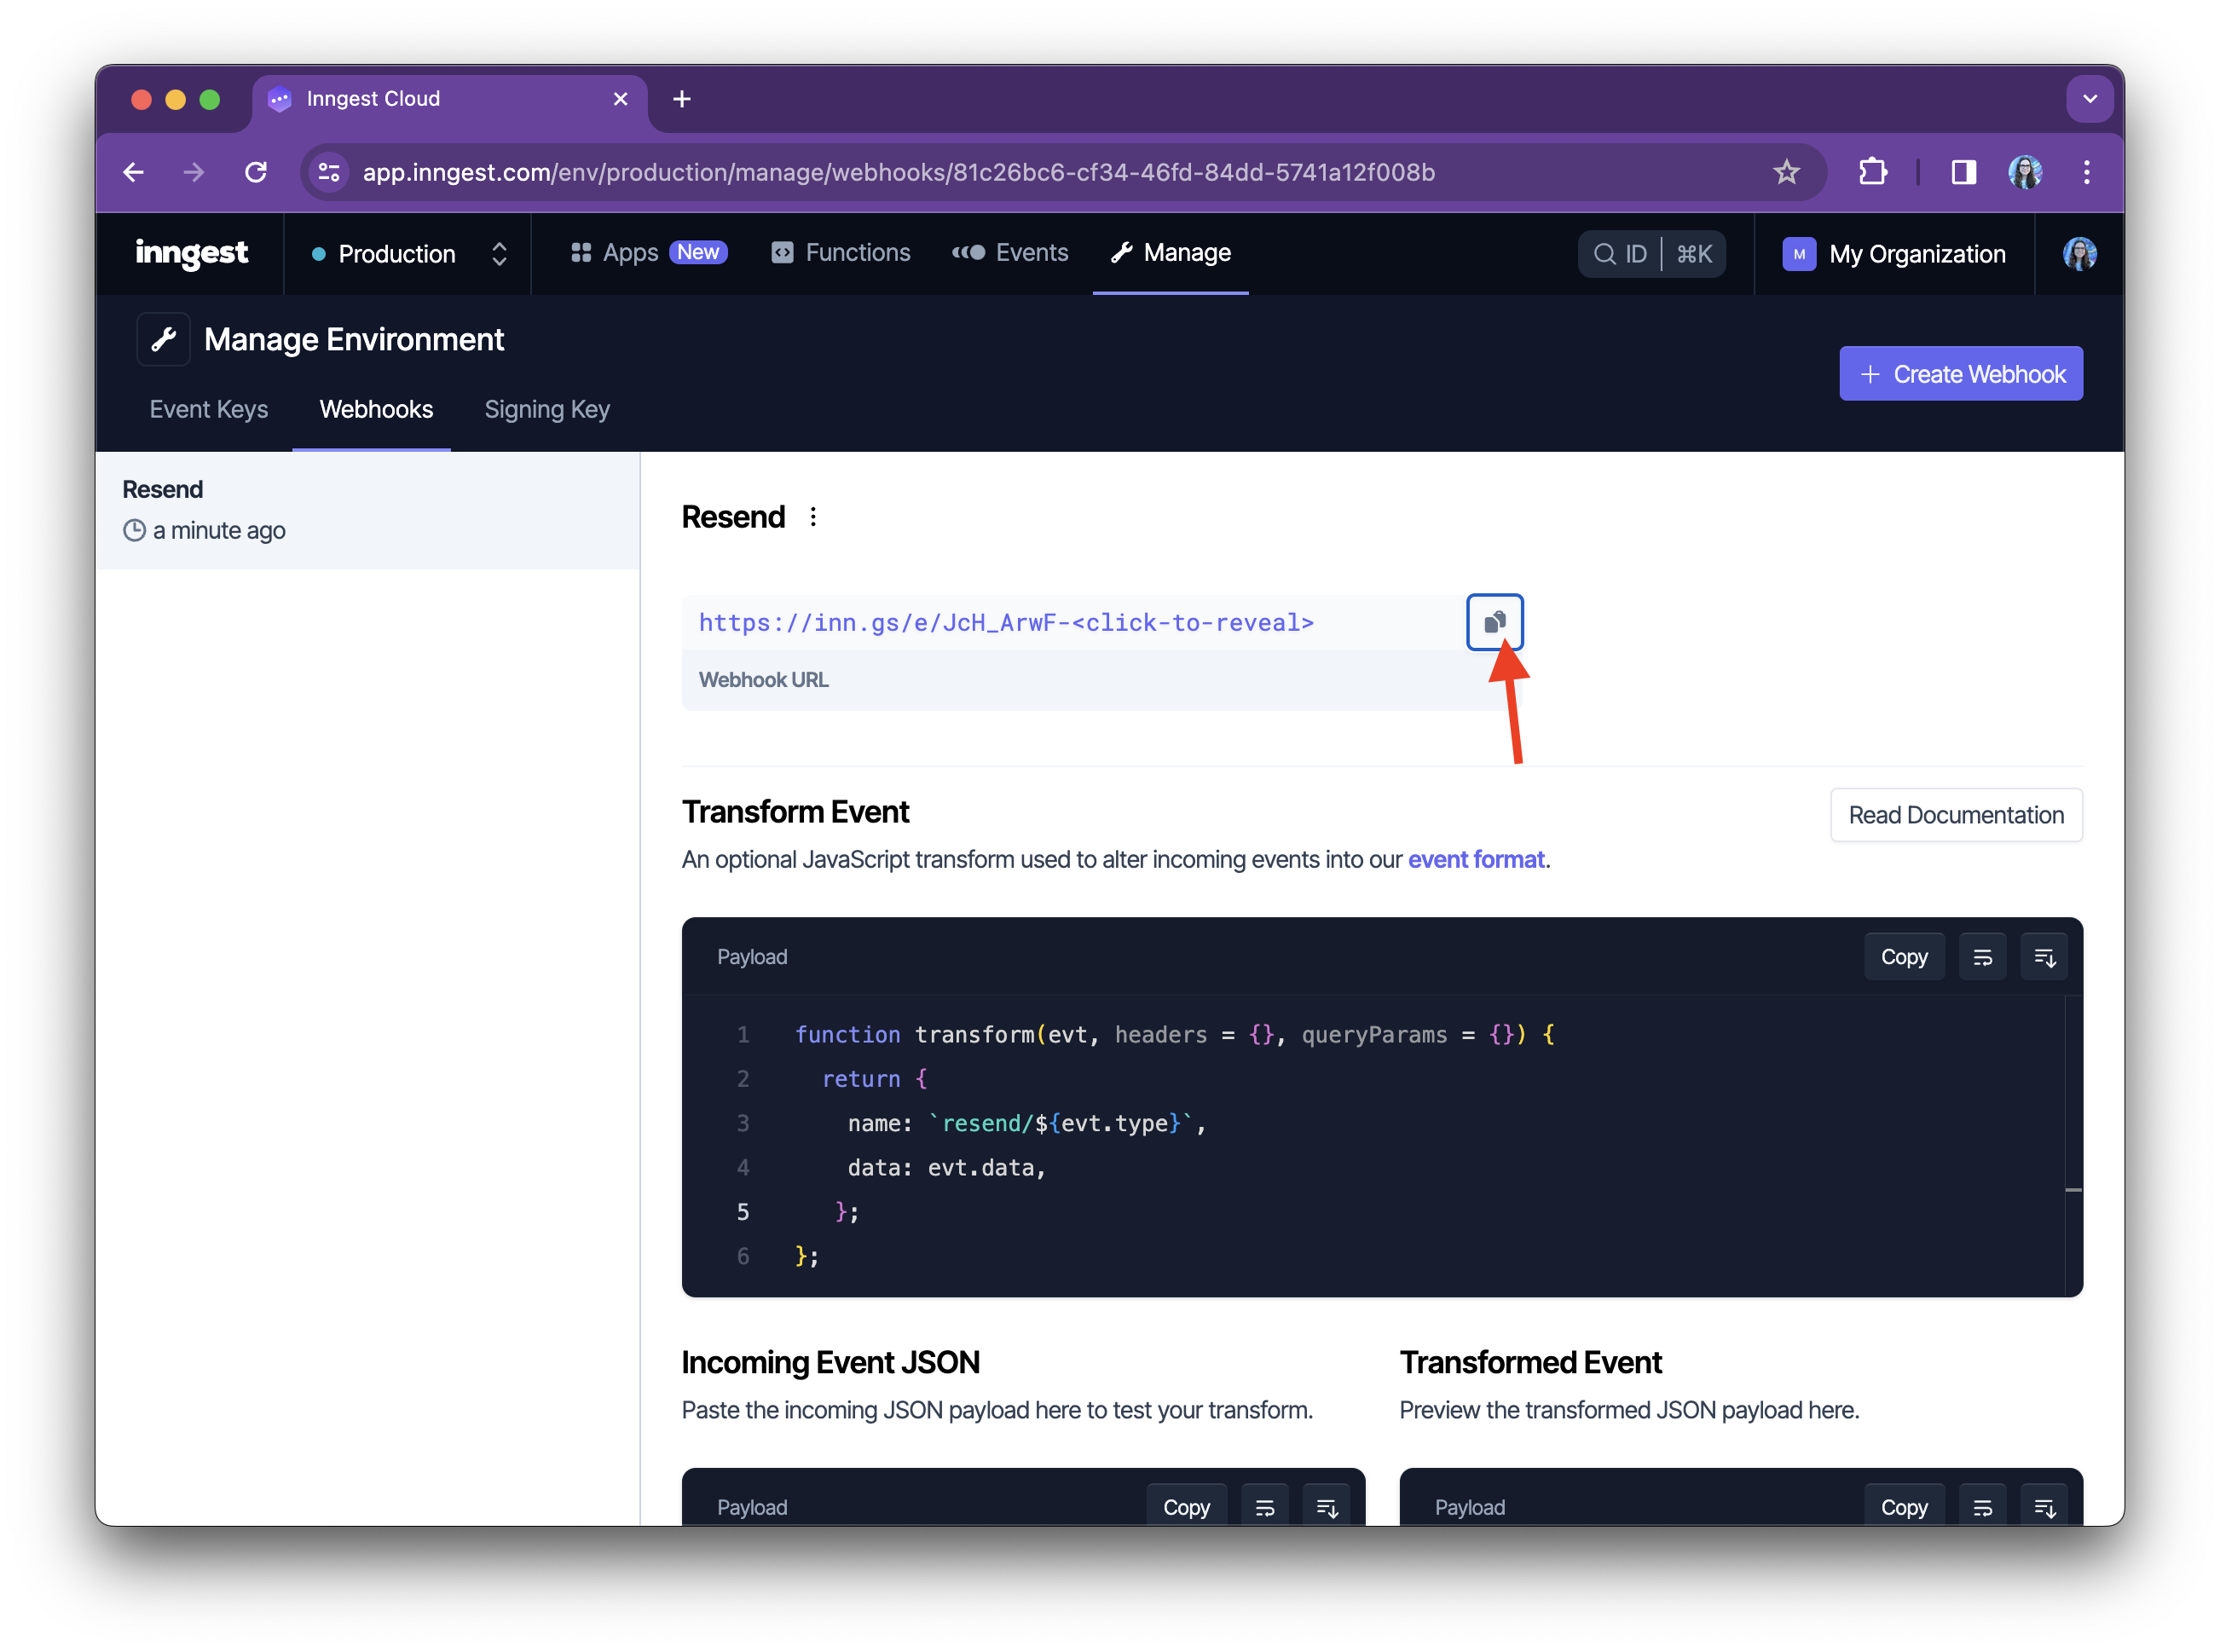Switch to the Signing Key tab
2220x1652 pixels.
pos(545,409)
